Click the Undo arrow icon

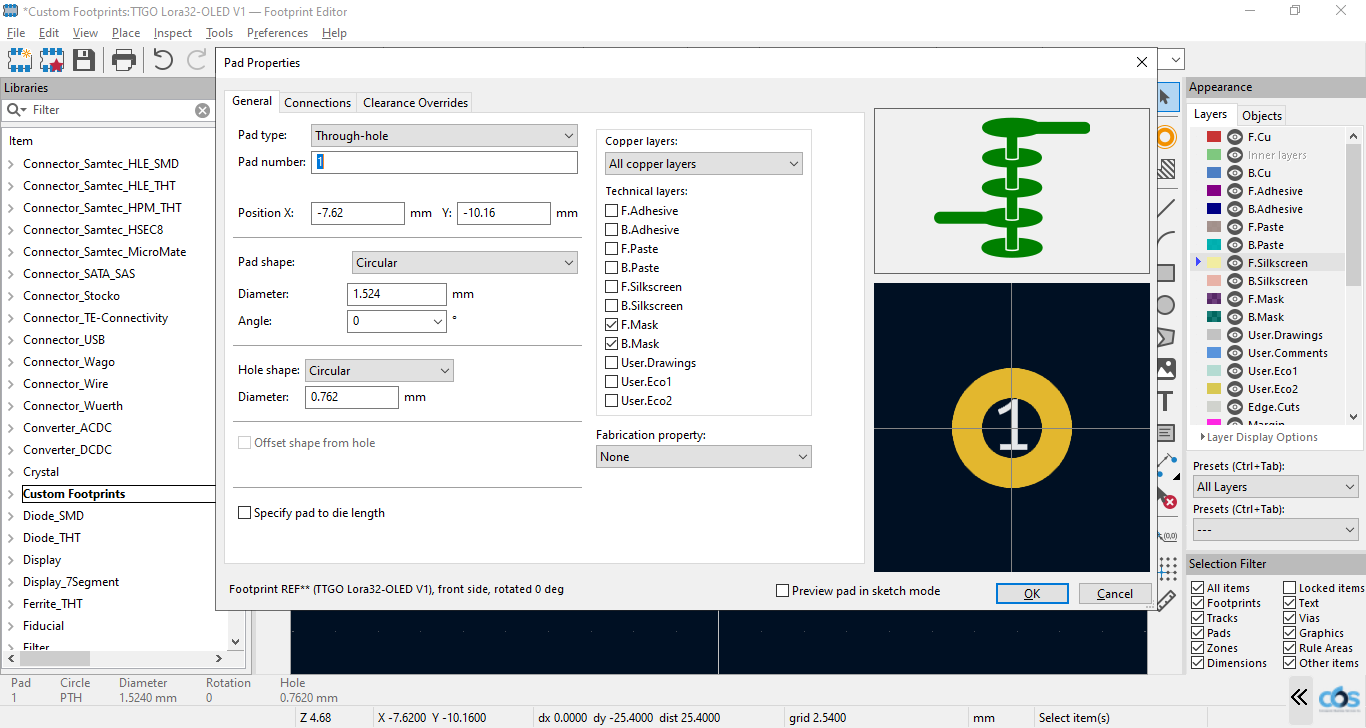click(164, 60)
